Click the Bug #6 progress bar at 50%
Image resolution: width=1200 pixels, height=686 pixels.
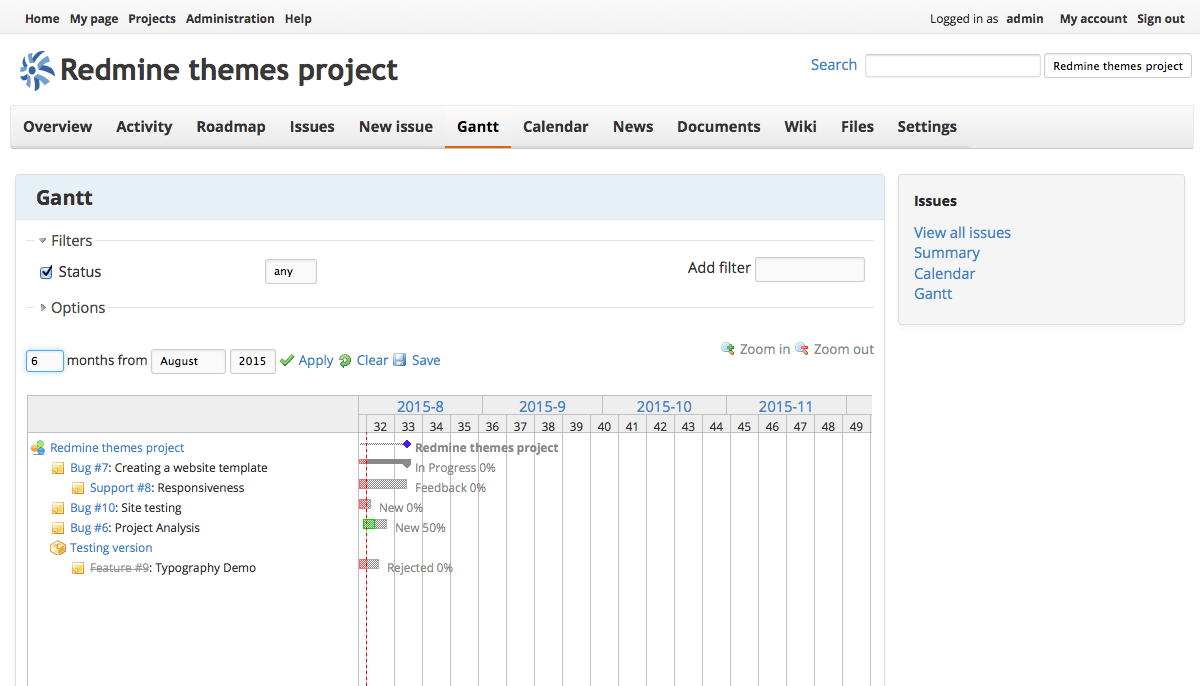click(x=375, y=524)
